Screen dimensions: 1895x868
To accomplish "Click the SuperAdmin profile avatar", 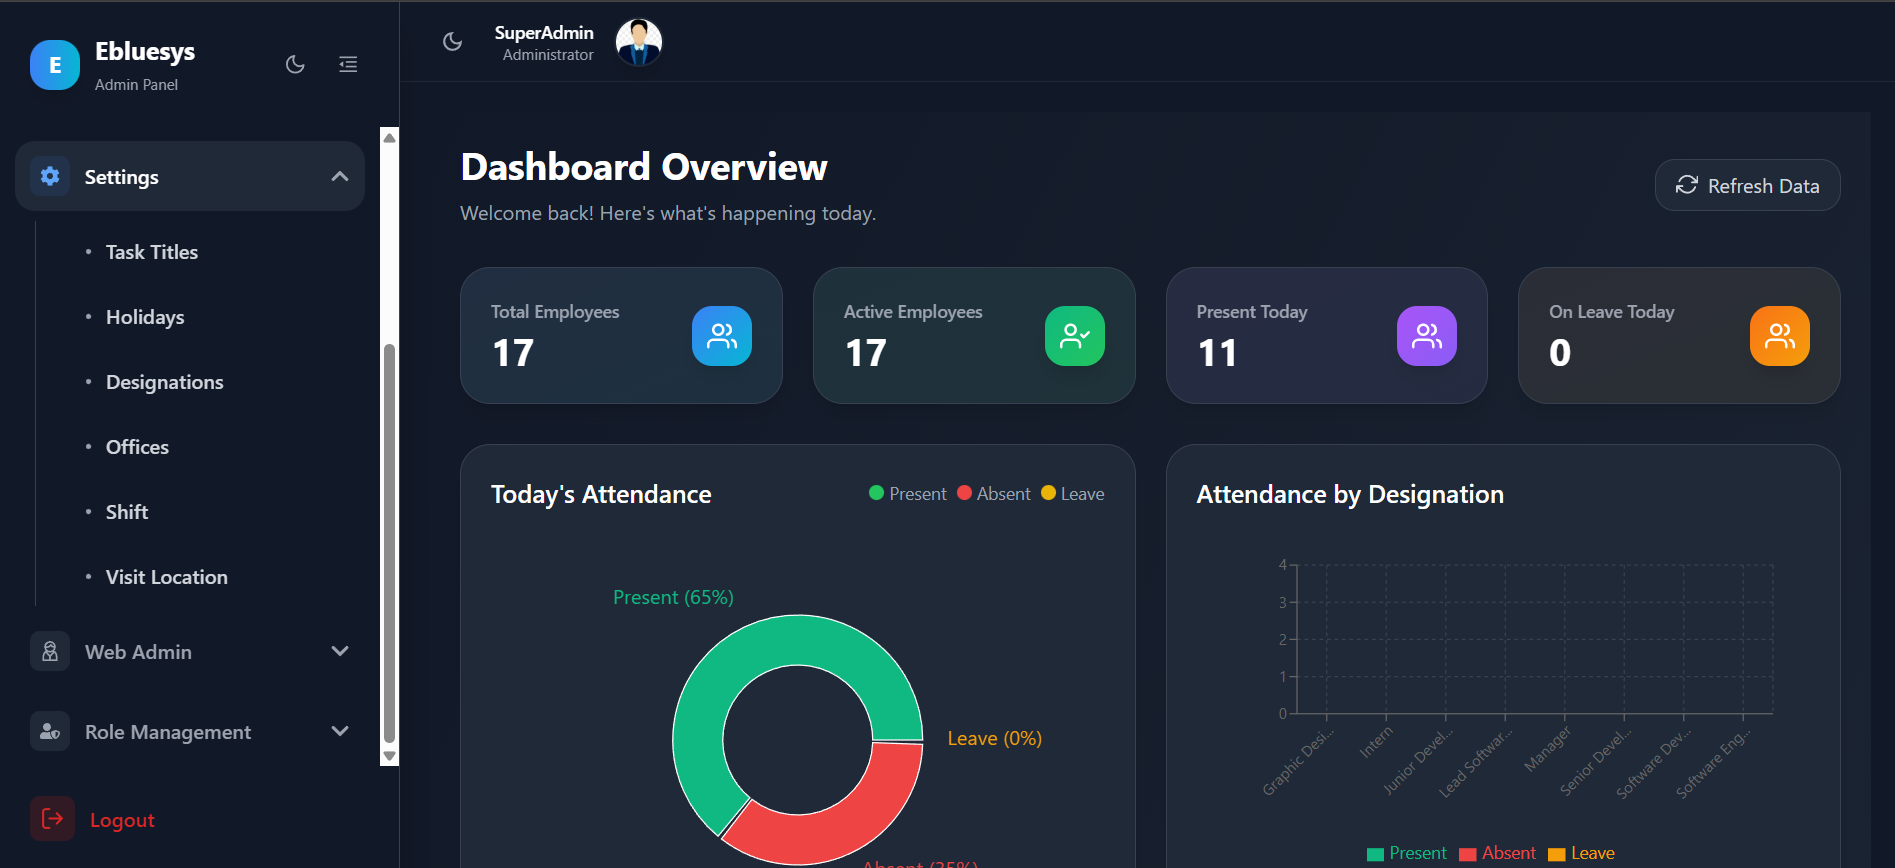I will click(638, 43).
